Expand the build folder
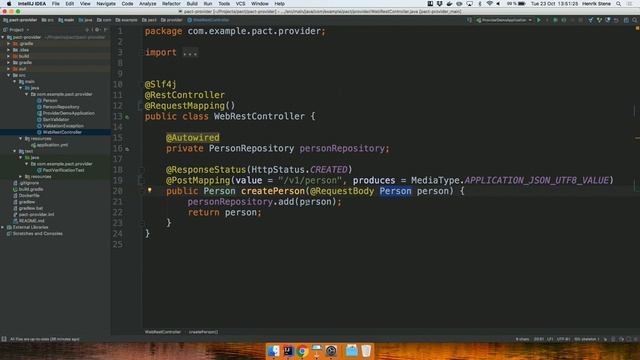This screenshot has height=360, width=640. (x=9, y=56)
